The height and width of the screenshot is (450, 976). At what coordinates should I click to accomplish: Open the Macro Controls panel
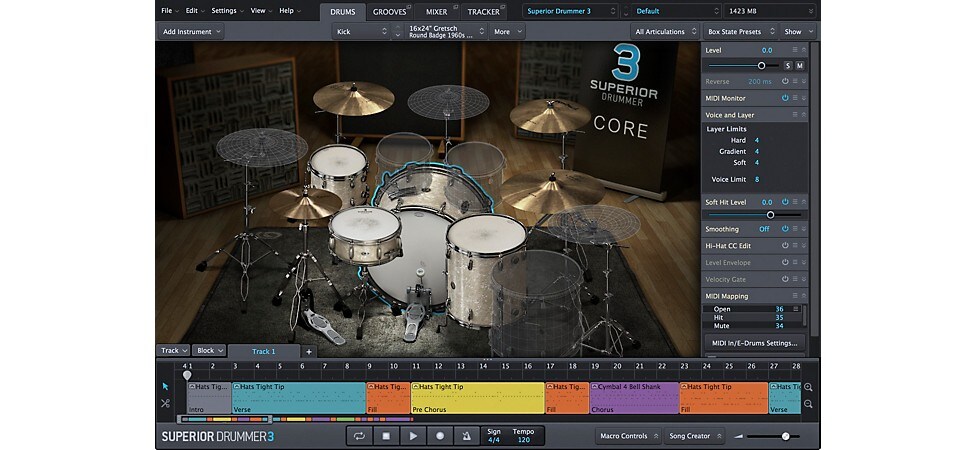627,436
